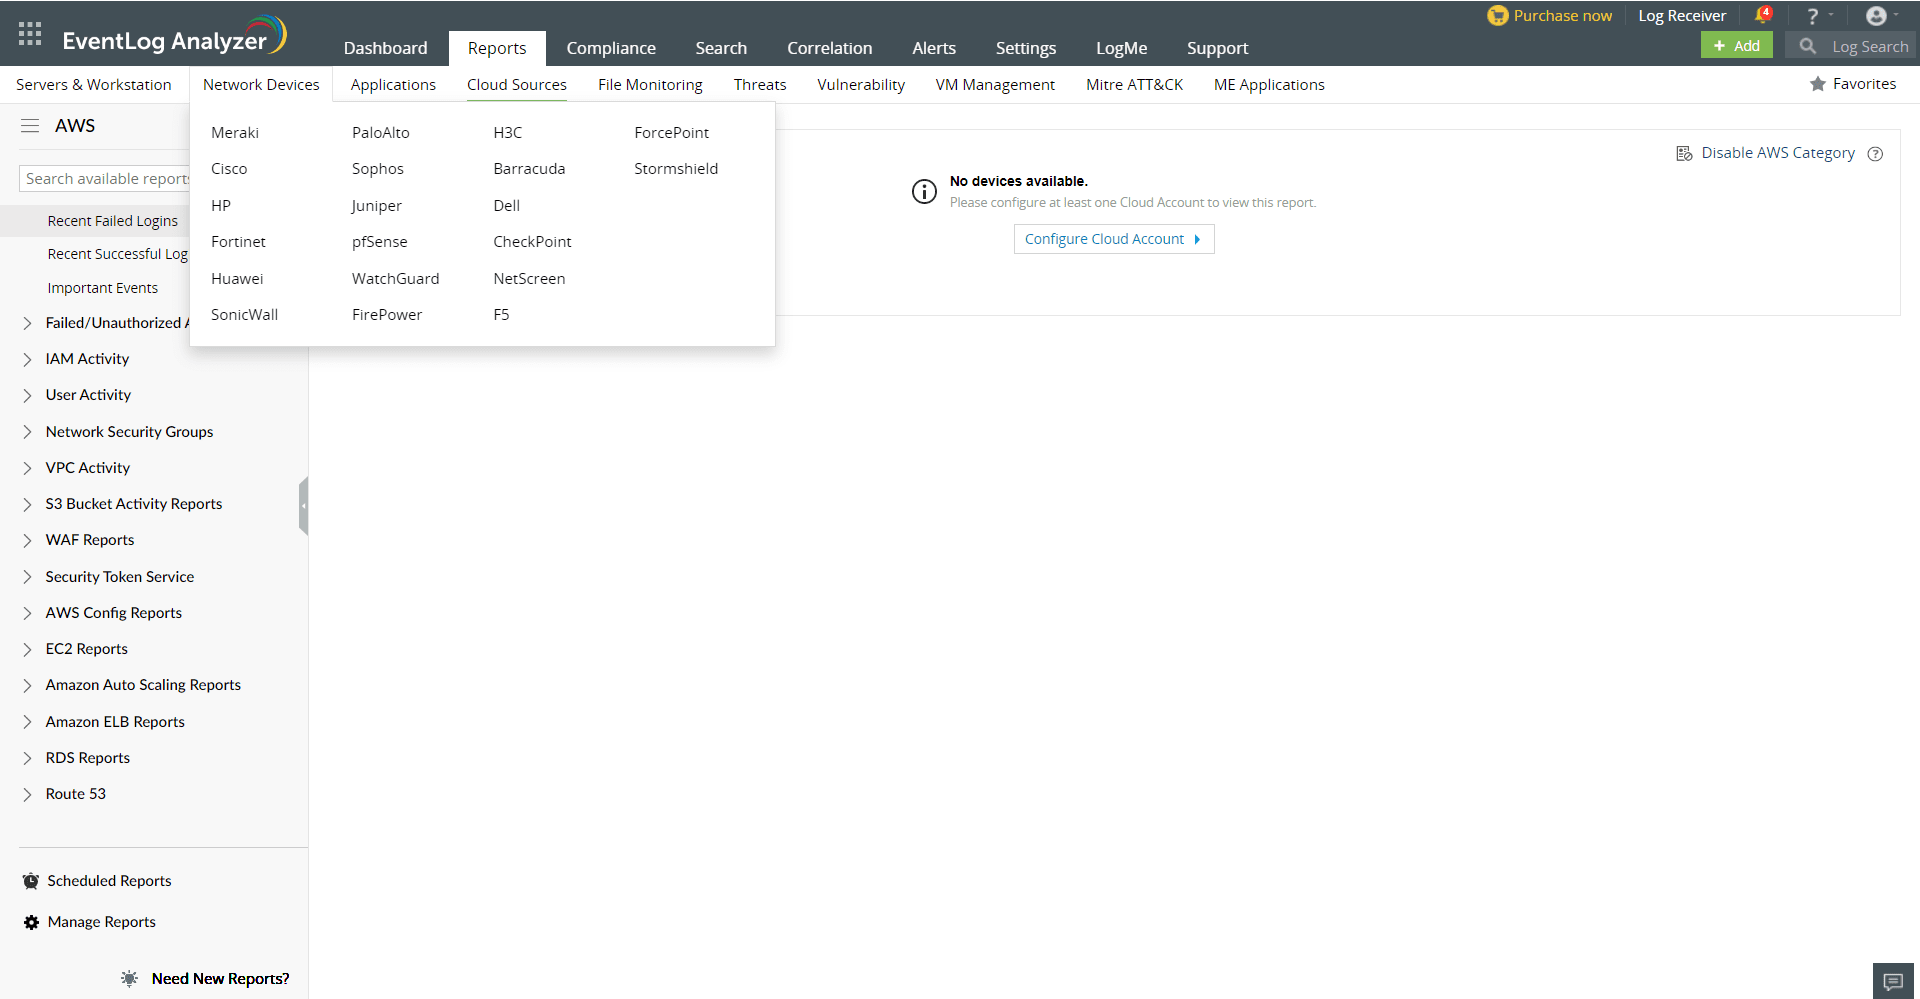Disable AWS Category
Image resolution: width=1920 pixels, height=999 pixels.
click(x=1777, y=152)
